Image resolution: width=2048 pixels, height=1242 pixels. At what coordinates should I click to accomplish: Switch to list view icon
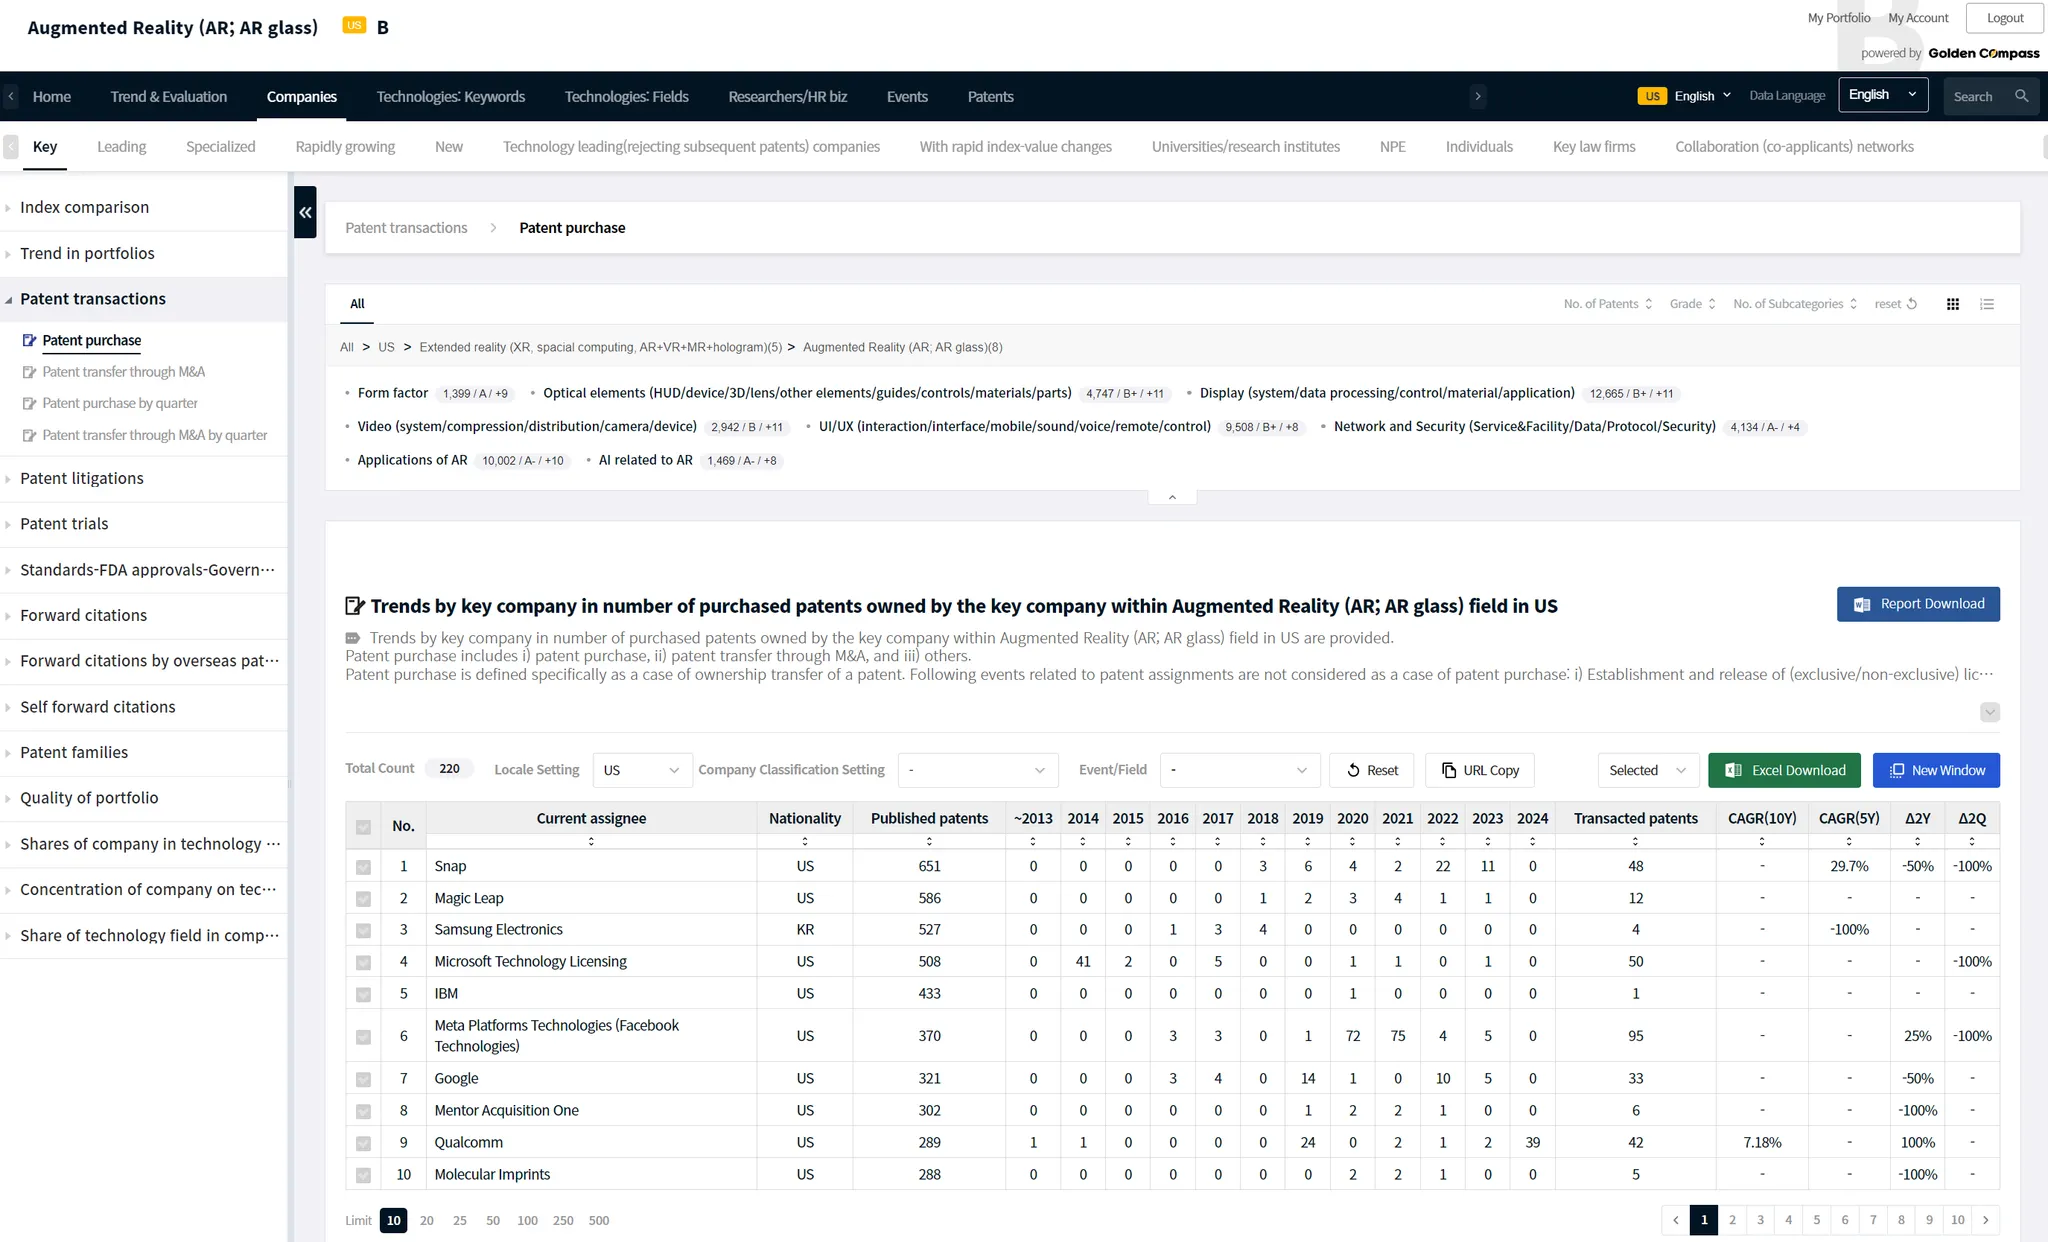tap(1987, 304)
